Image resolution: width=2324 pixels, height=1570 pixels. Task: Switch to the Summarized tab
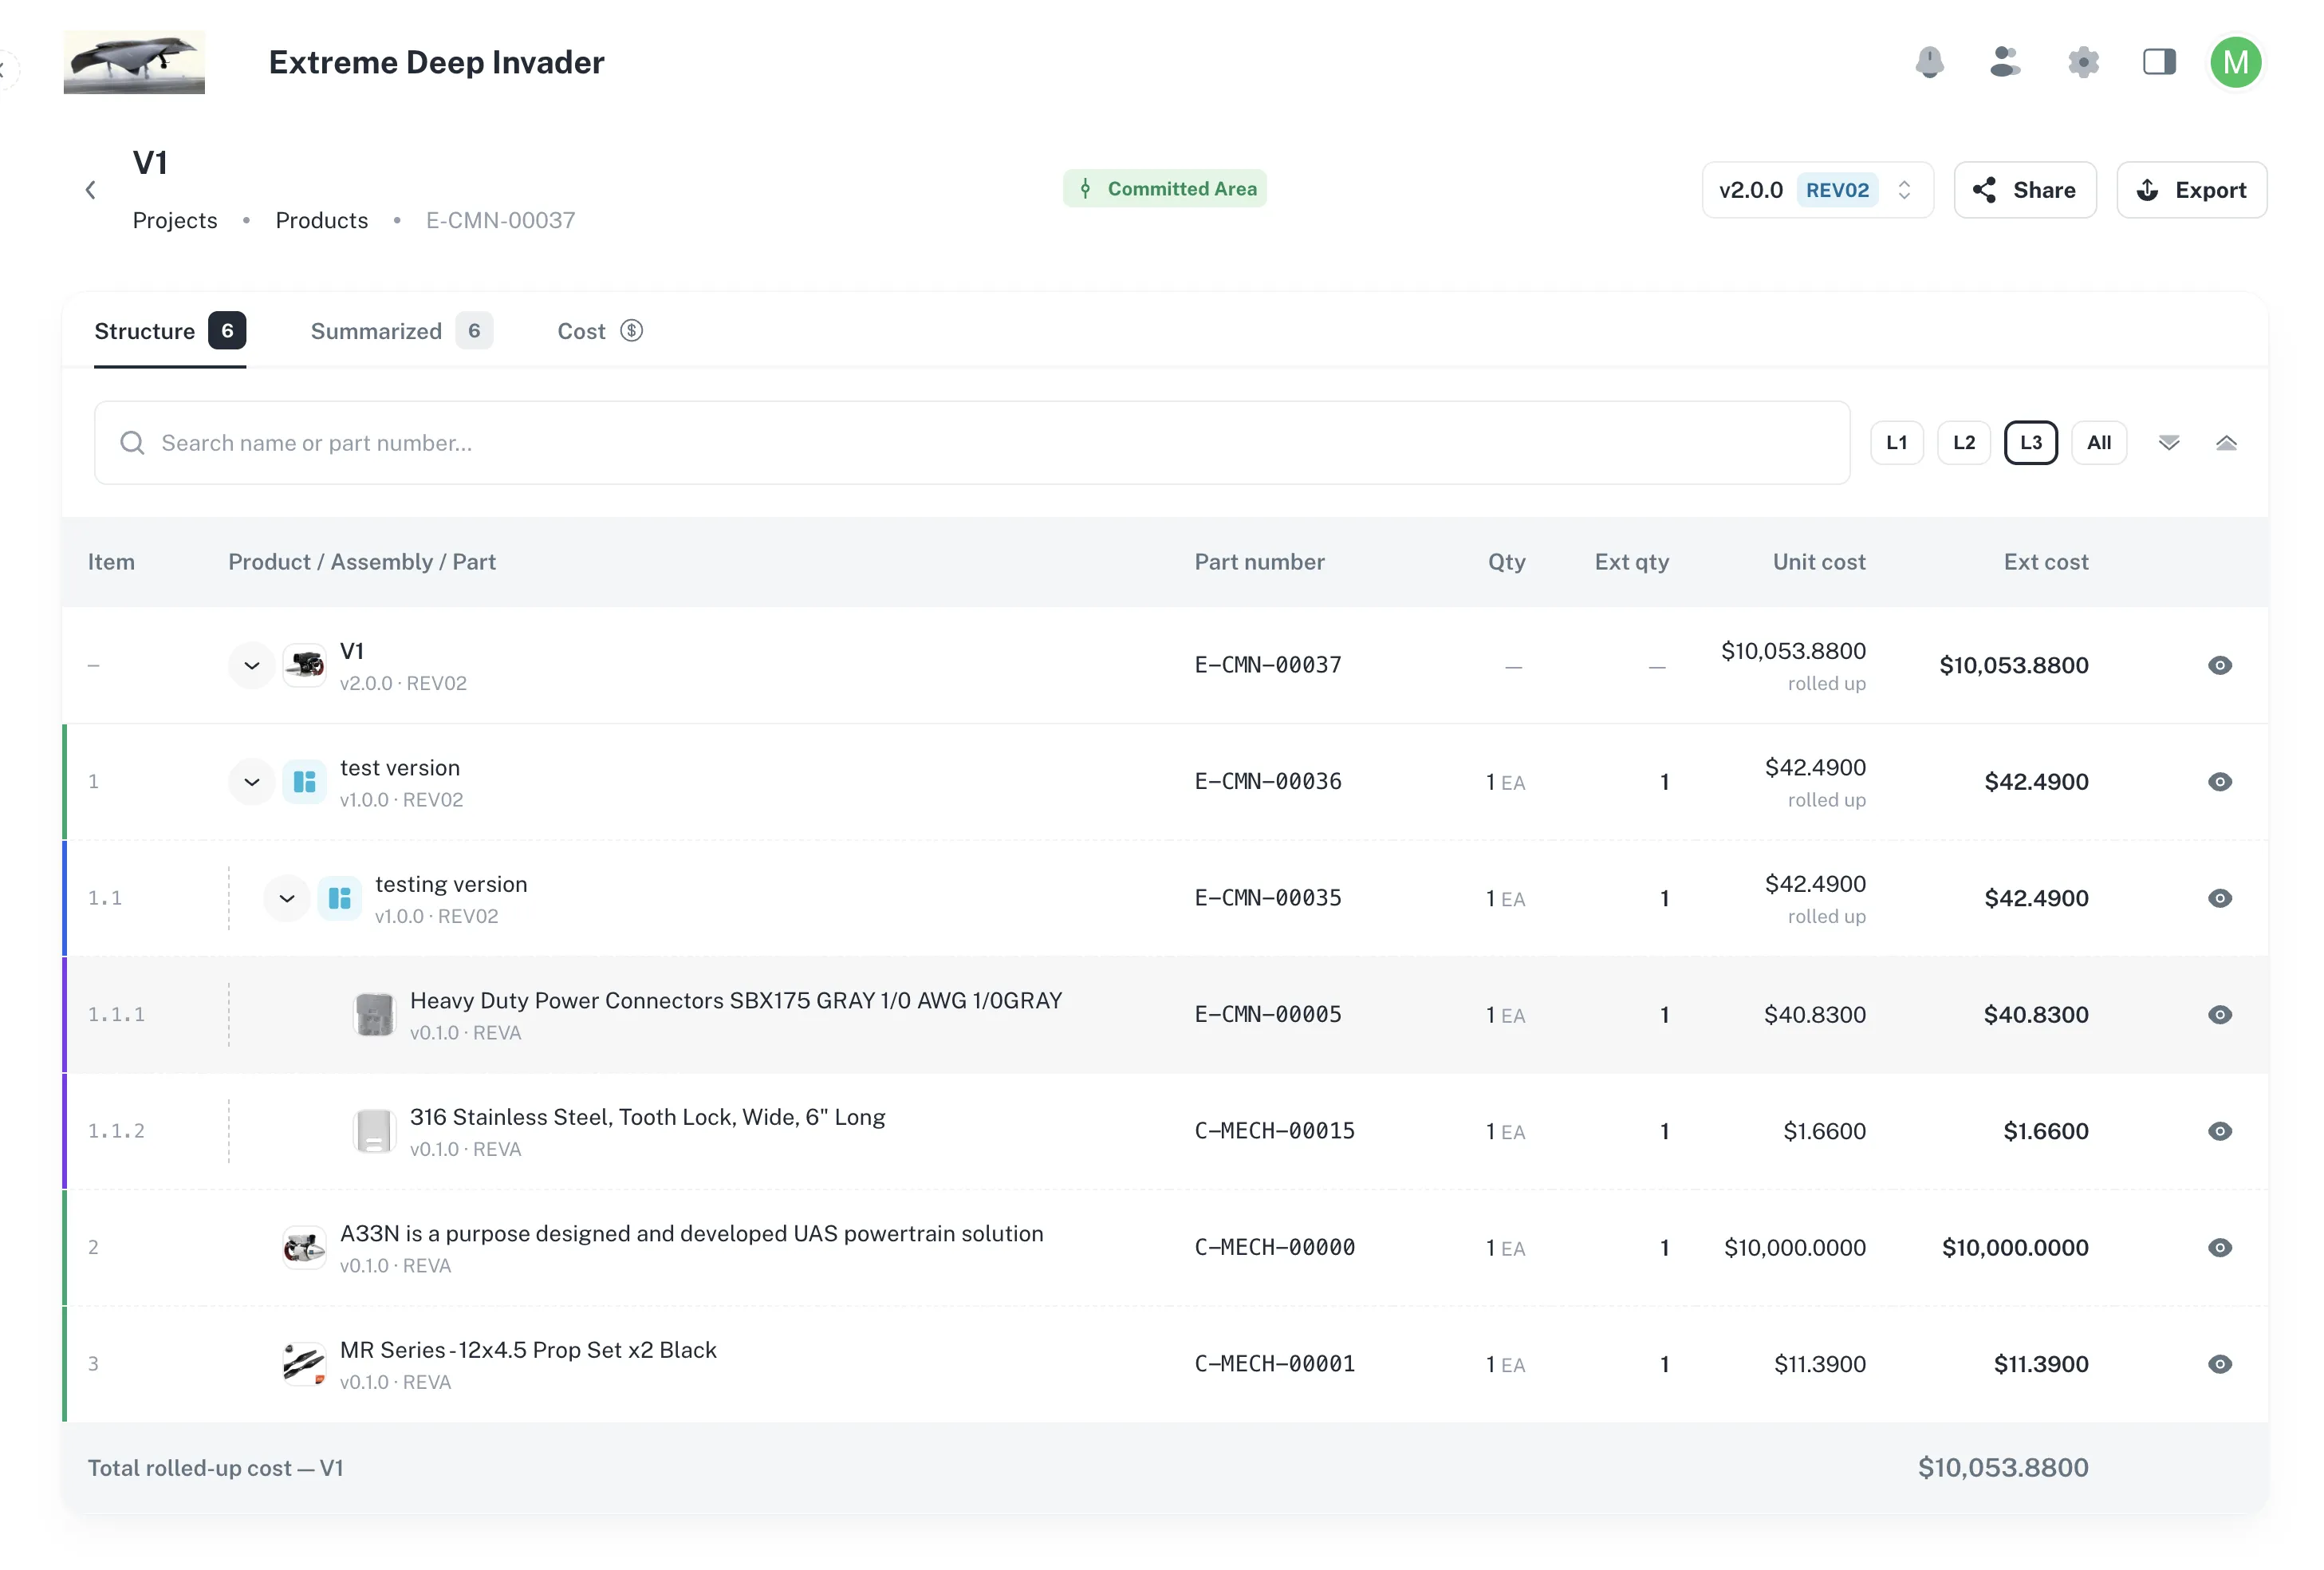(401, 331)
